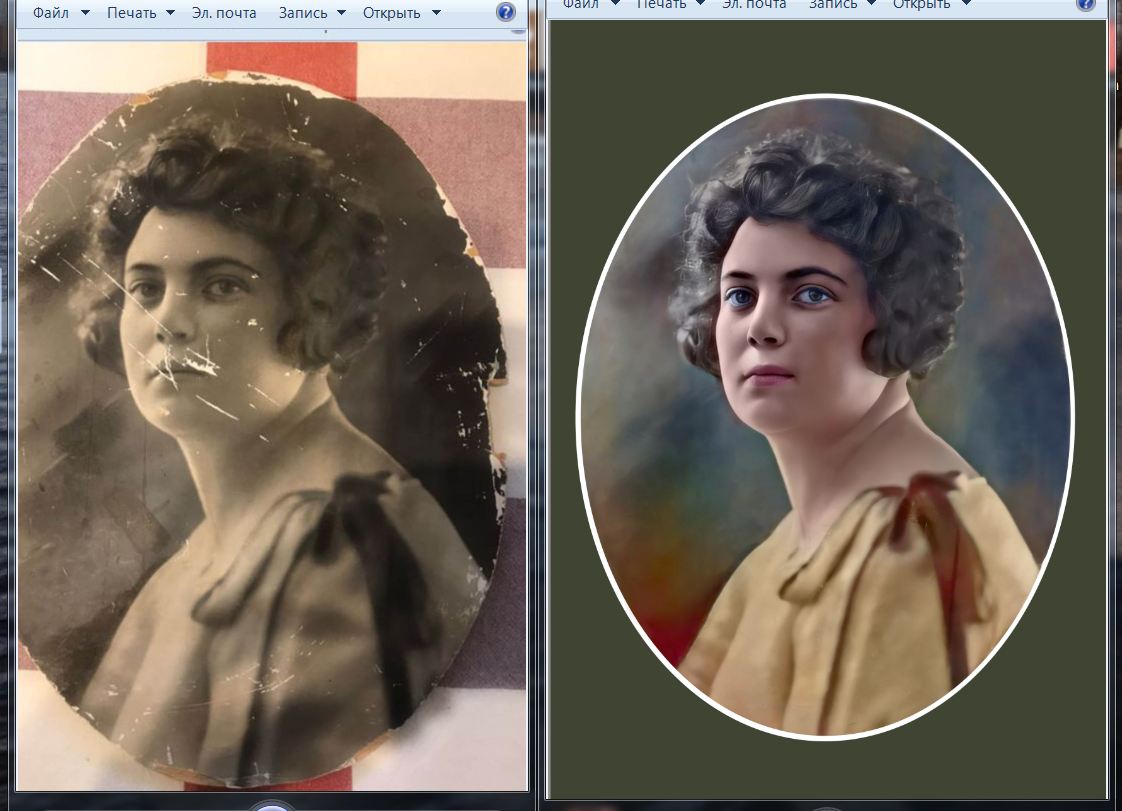Open the Запись dropdown in the right viewer window
Screen dimensions: 1122x811
(841, 4)
